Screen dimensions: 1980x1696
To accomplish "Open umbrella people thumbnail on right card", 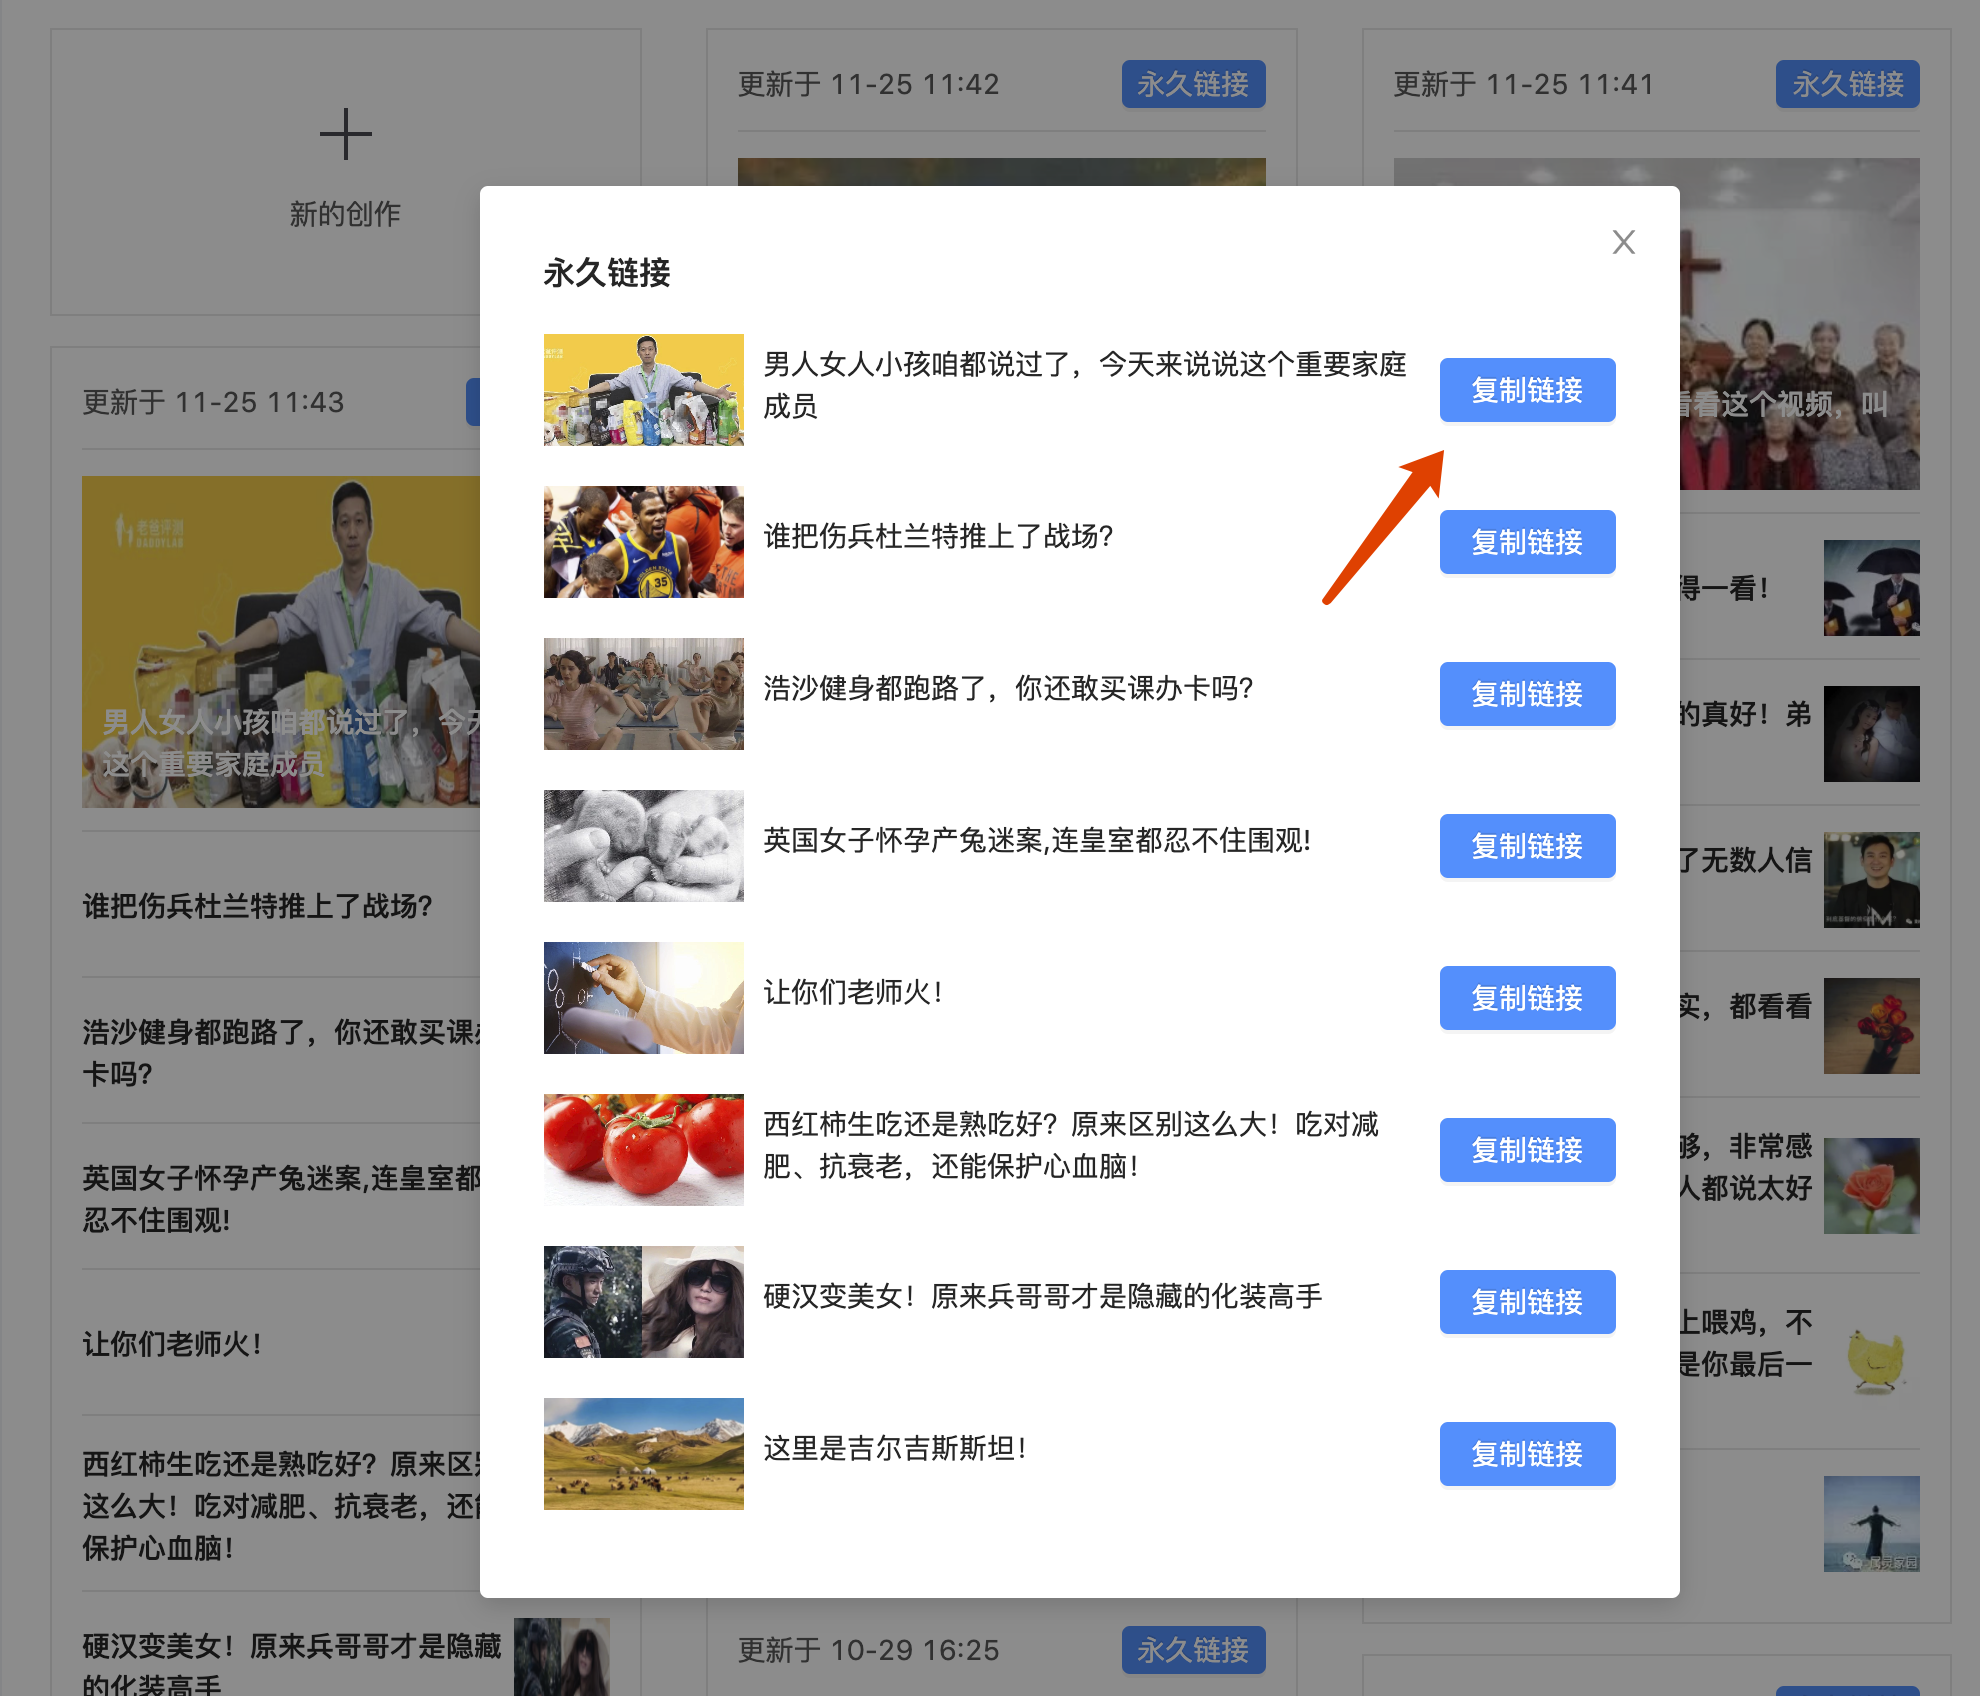I will pyautogui.click(x=1871, y=588).
